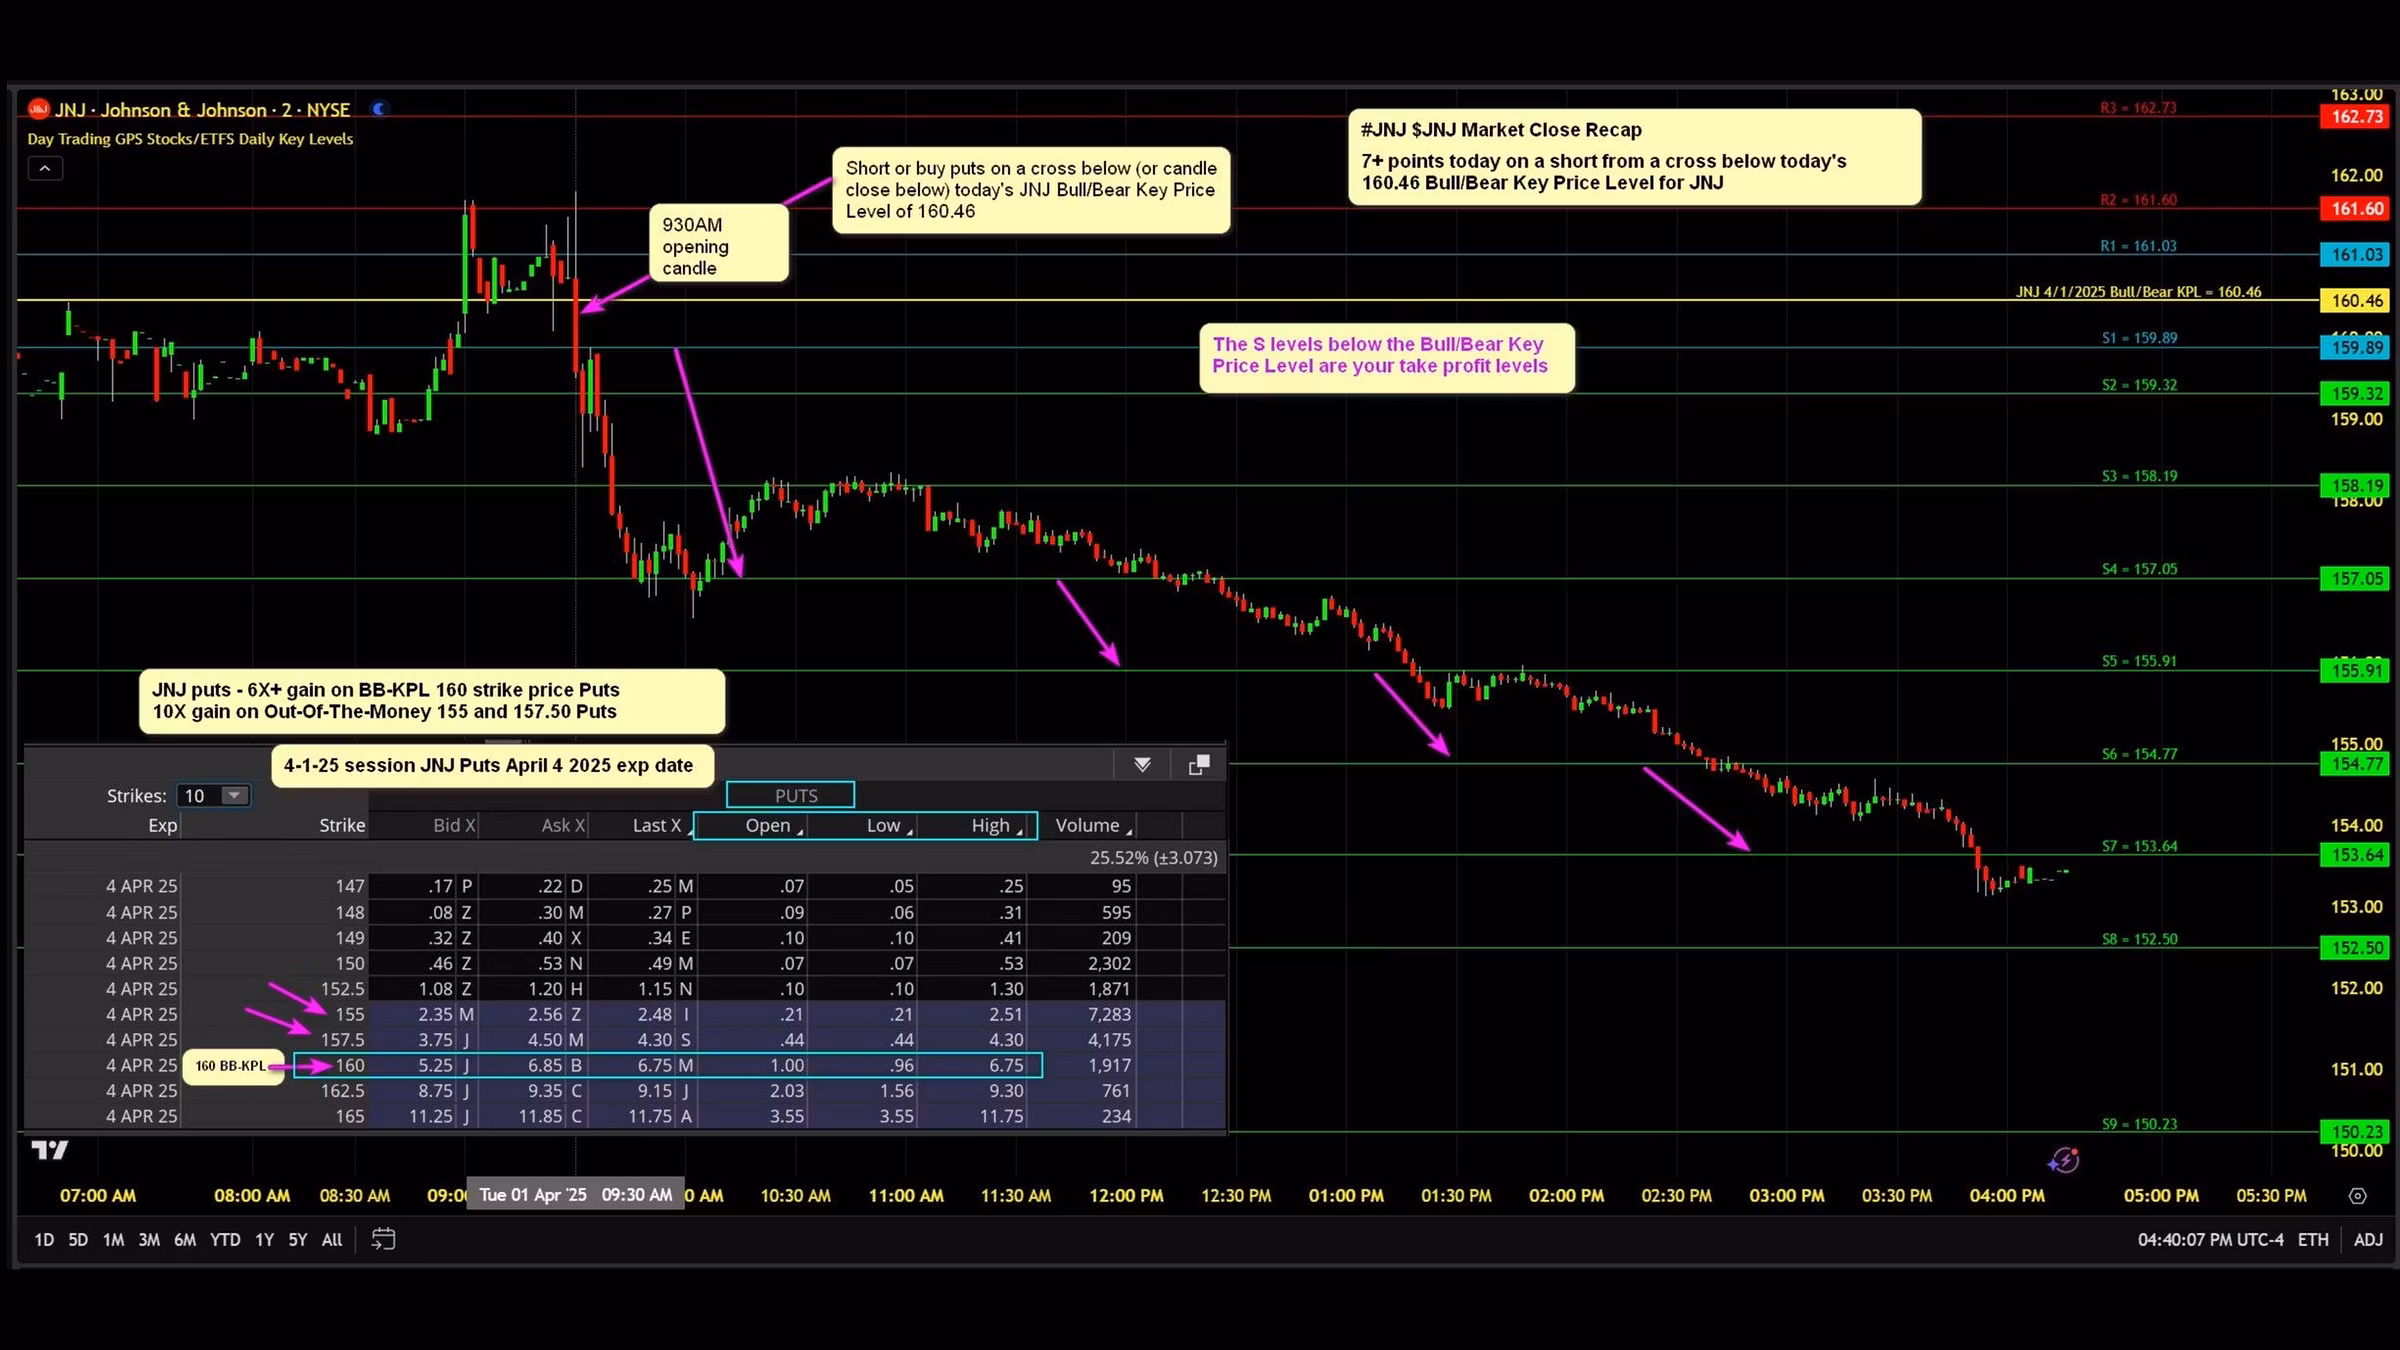Open the Go to date calendar icon
The width and height of the screenshot is (2400, 1350).
point(384,1239)
